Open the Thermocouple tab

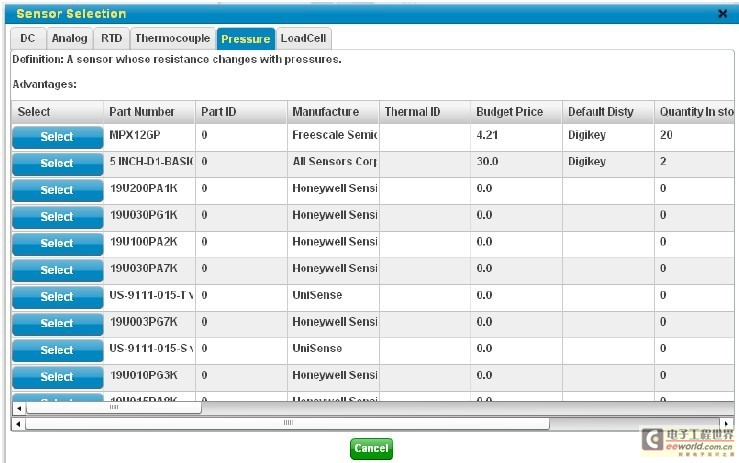coord(172,39)
